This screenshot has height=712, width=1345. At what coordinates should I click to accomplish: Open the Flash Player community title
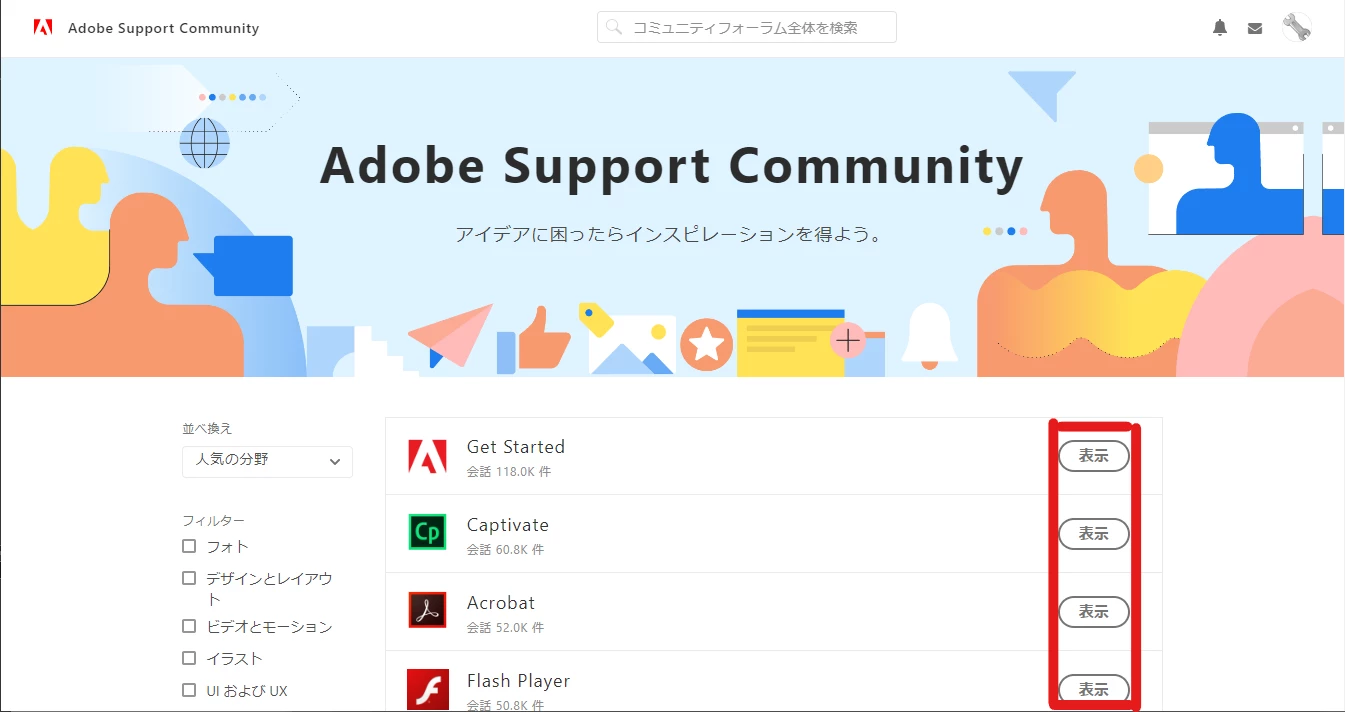click(518, 681)
